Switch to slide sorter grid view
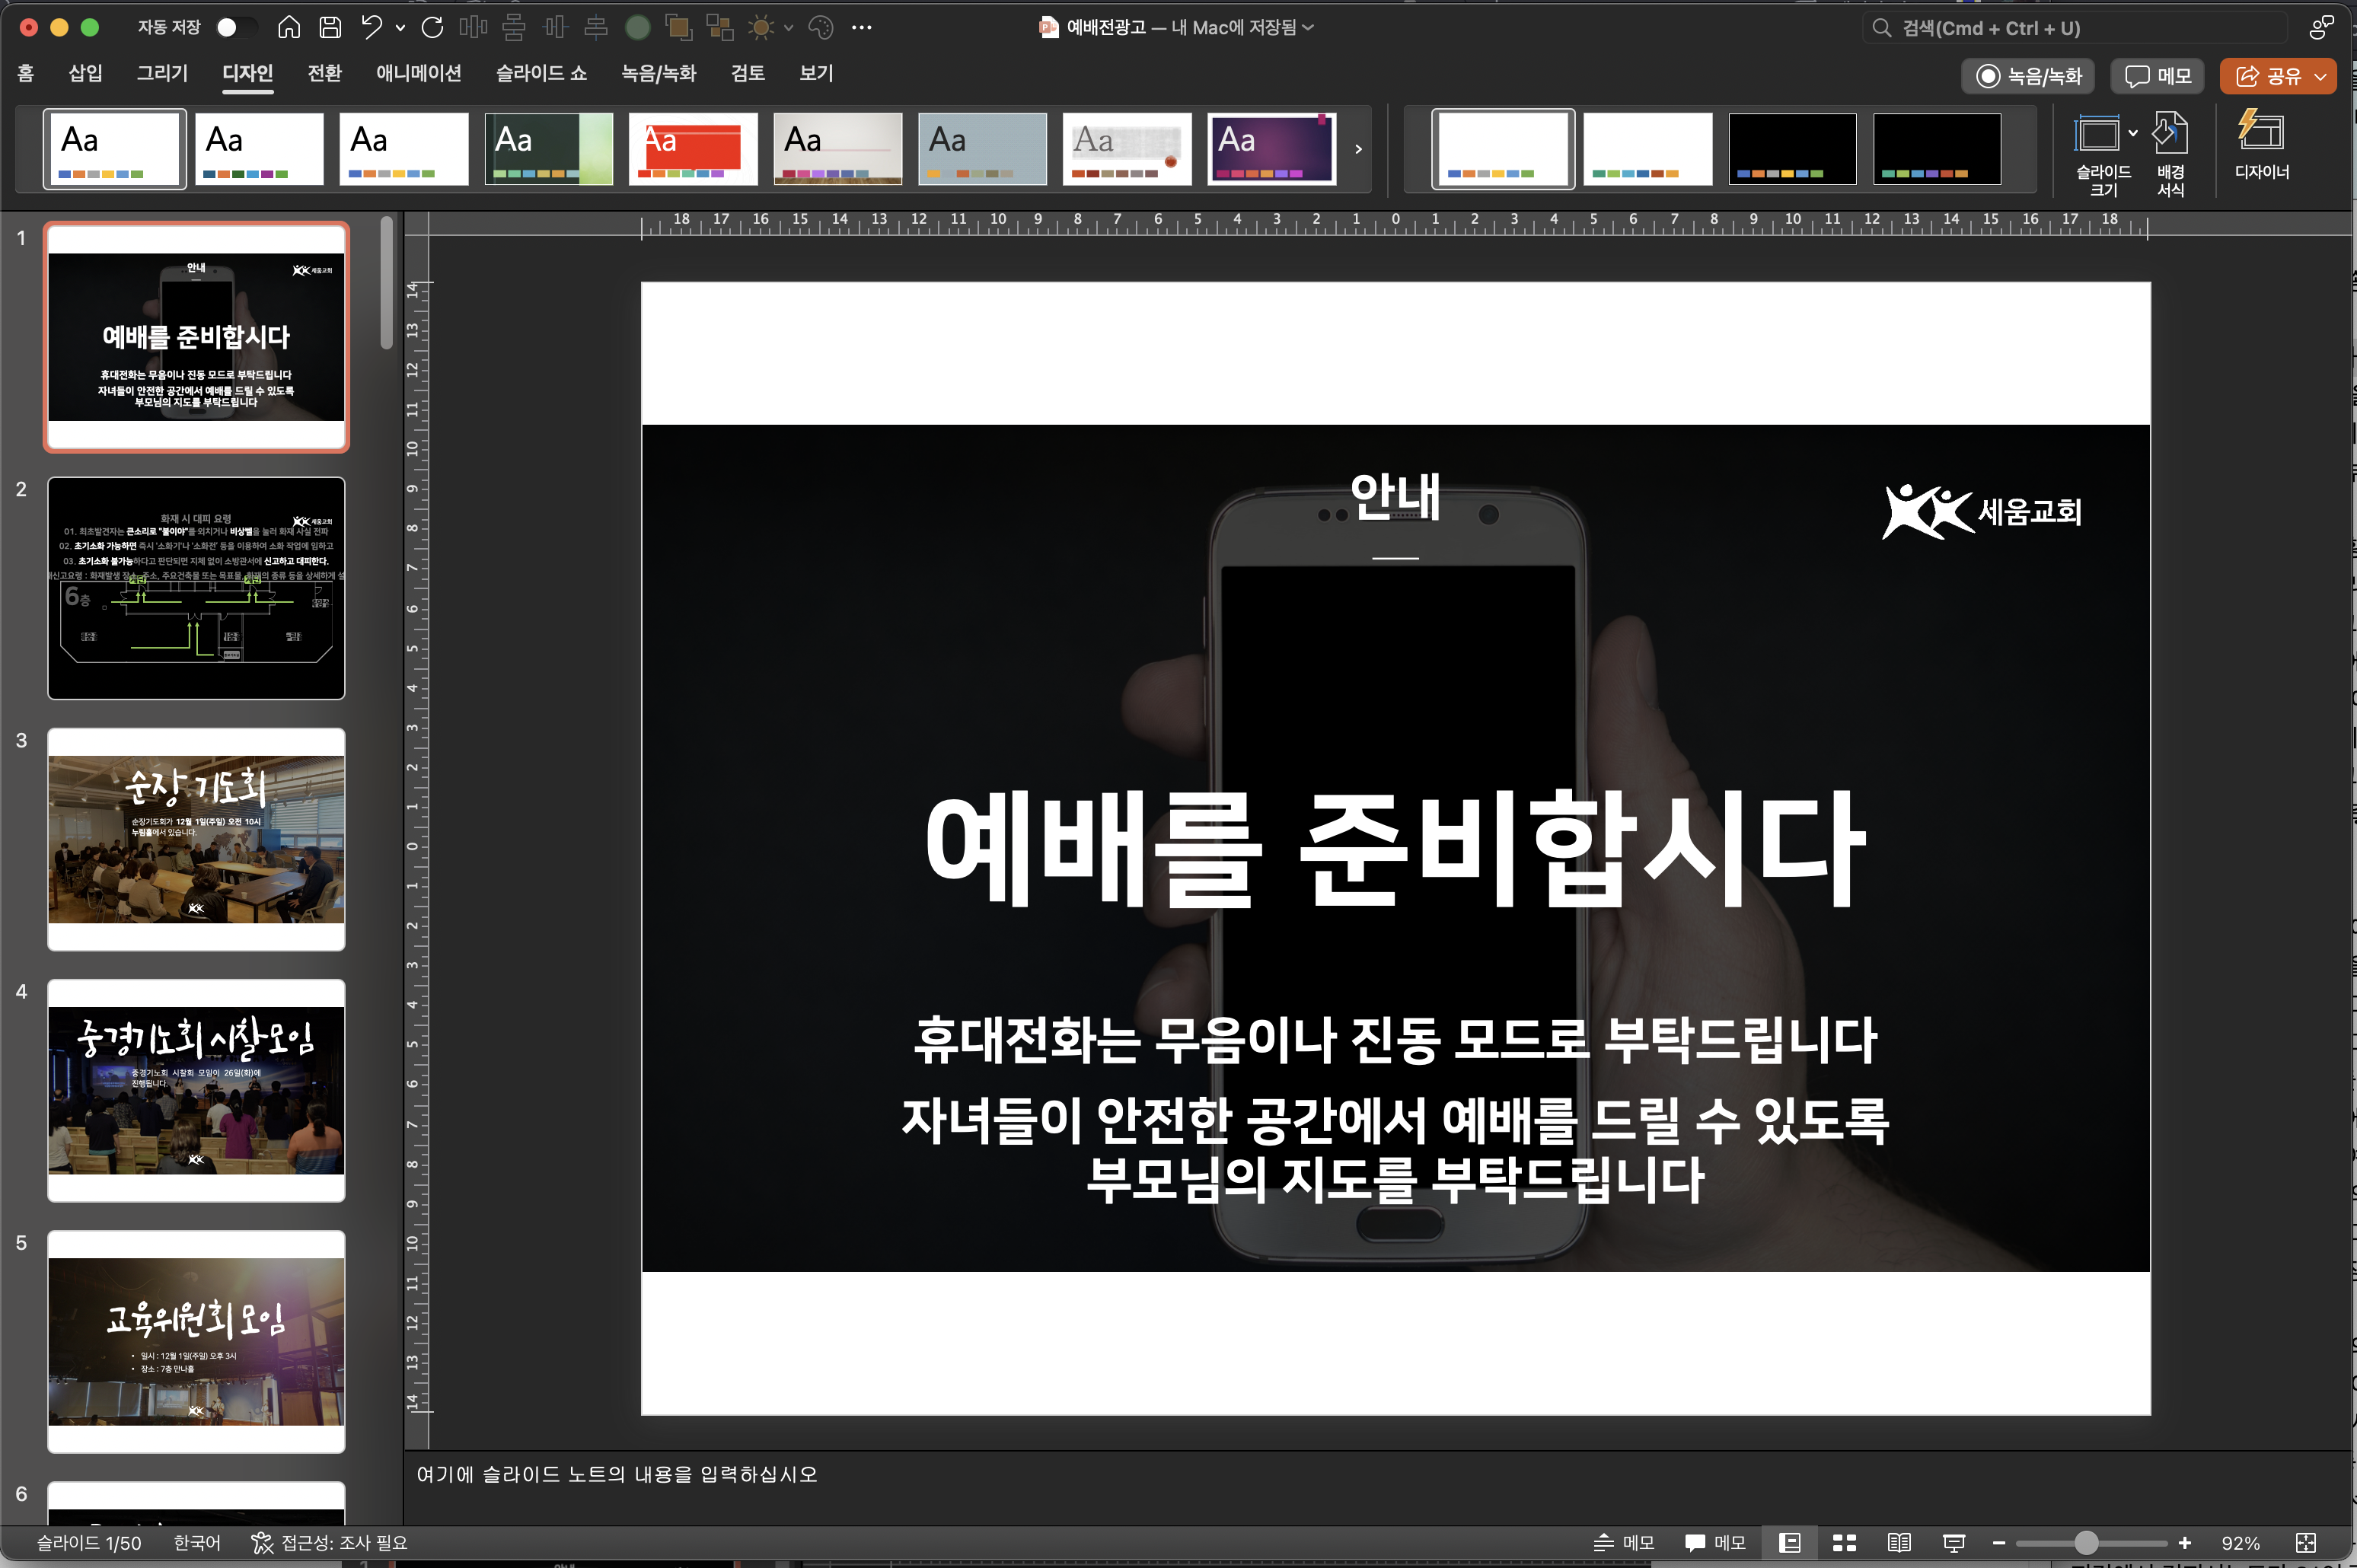This screenshot has height=1568, width=2357. (x=1844, y=1543)
